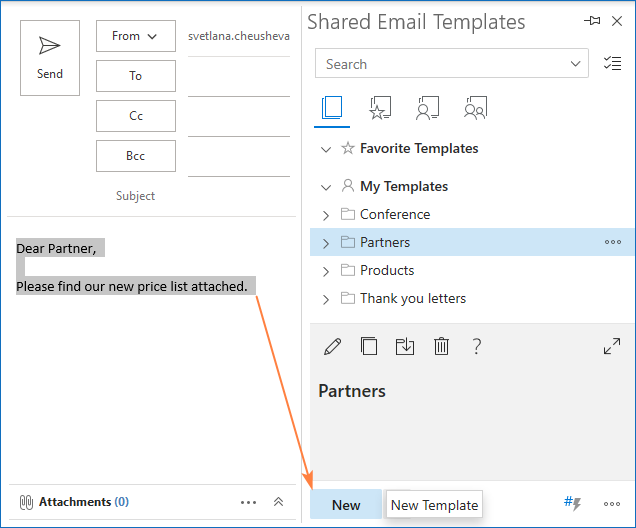Switch to the favorite templates tab icon
Viewport: 636px width, 528px height.
click(380, 108)
